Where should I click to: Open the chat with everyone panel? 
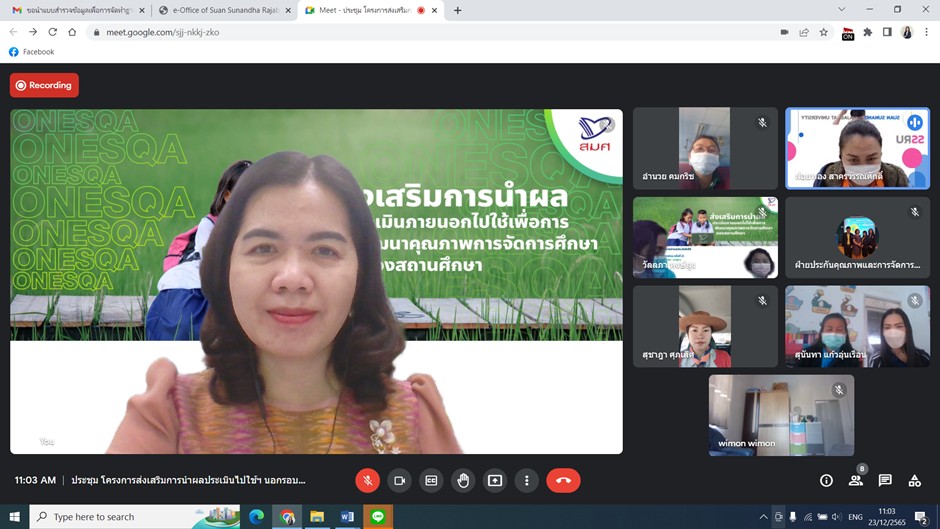tap(885, 480)
